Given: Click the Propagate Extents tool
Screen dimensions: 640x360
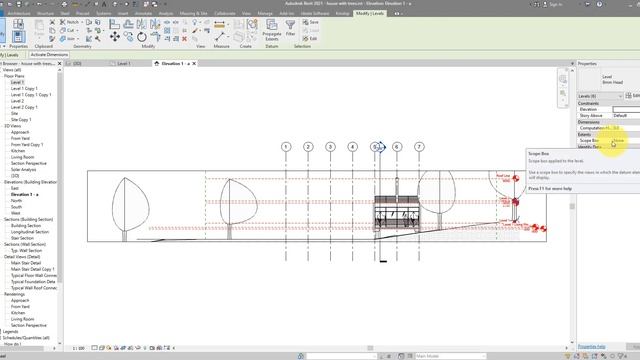Looking at the screenshot, I should (x=271, y=30).
